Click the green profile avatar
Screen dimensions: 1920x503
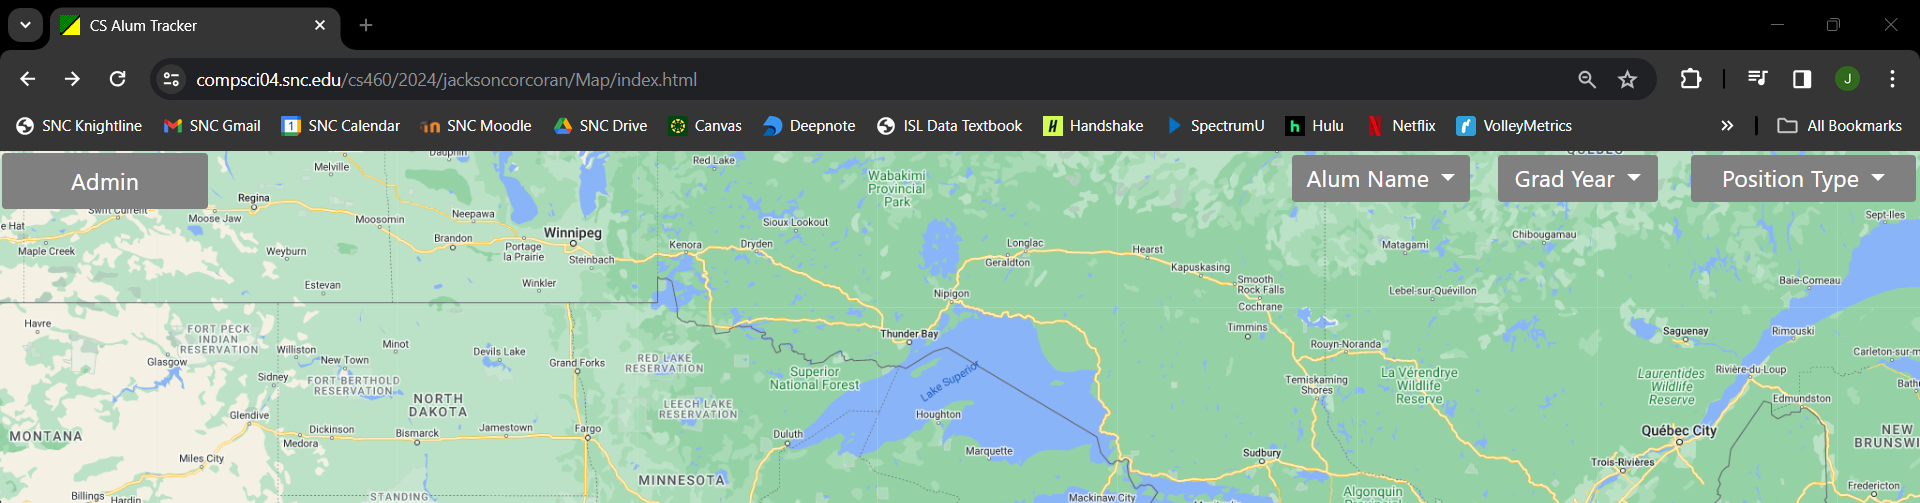click(x=1847, y=79)
